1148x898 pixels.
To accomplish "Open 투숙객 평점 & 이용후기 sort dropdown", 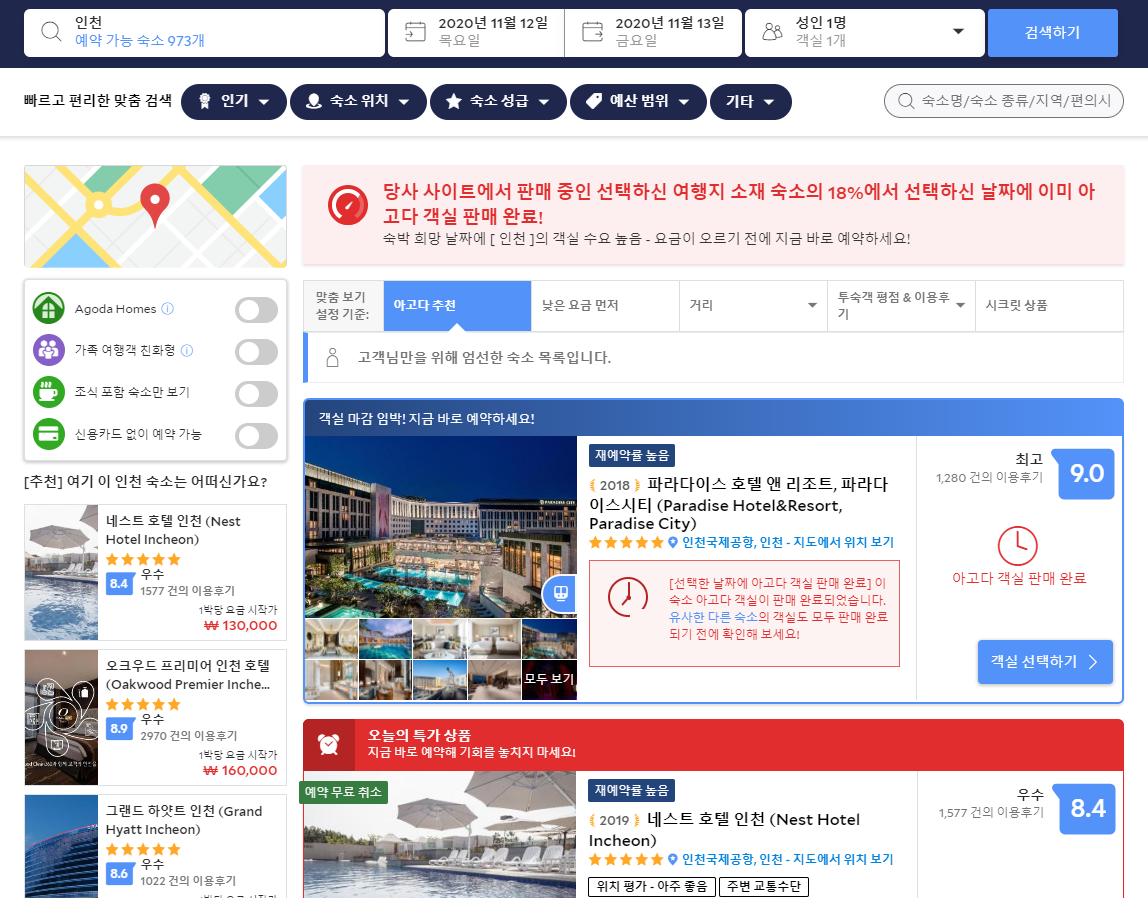I will click(x=901, y=305).
